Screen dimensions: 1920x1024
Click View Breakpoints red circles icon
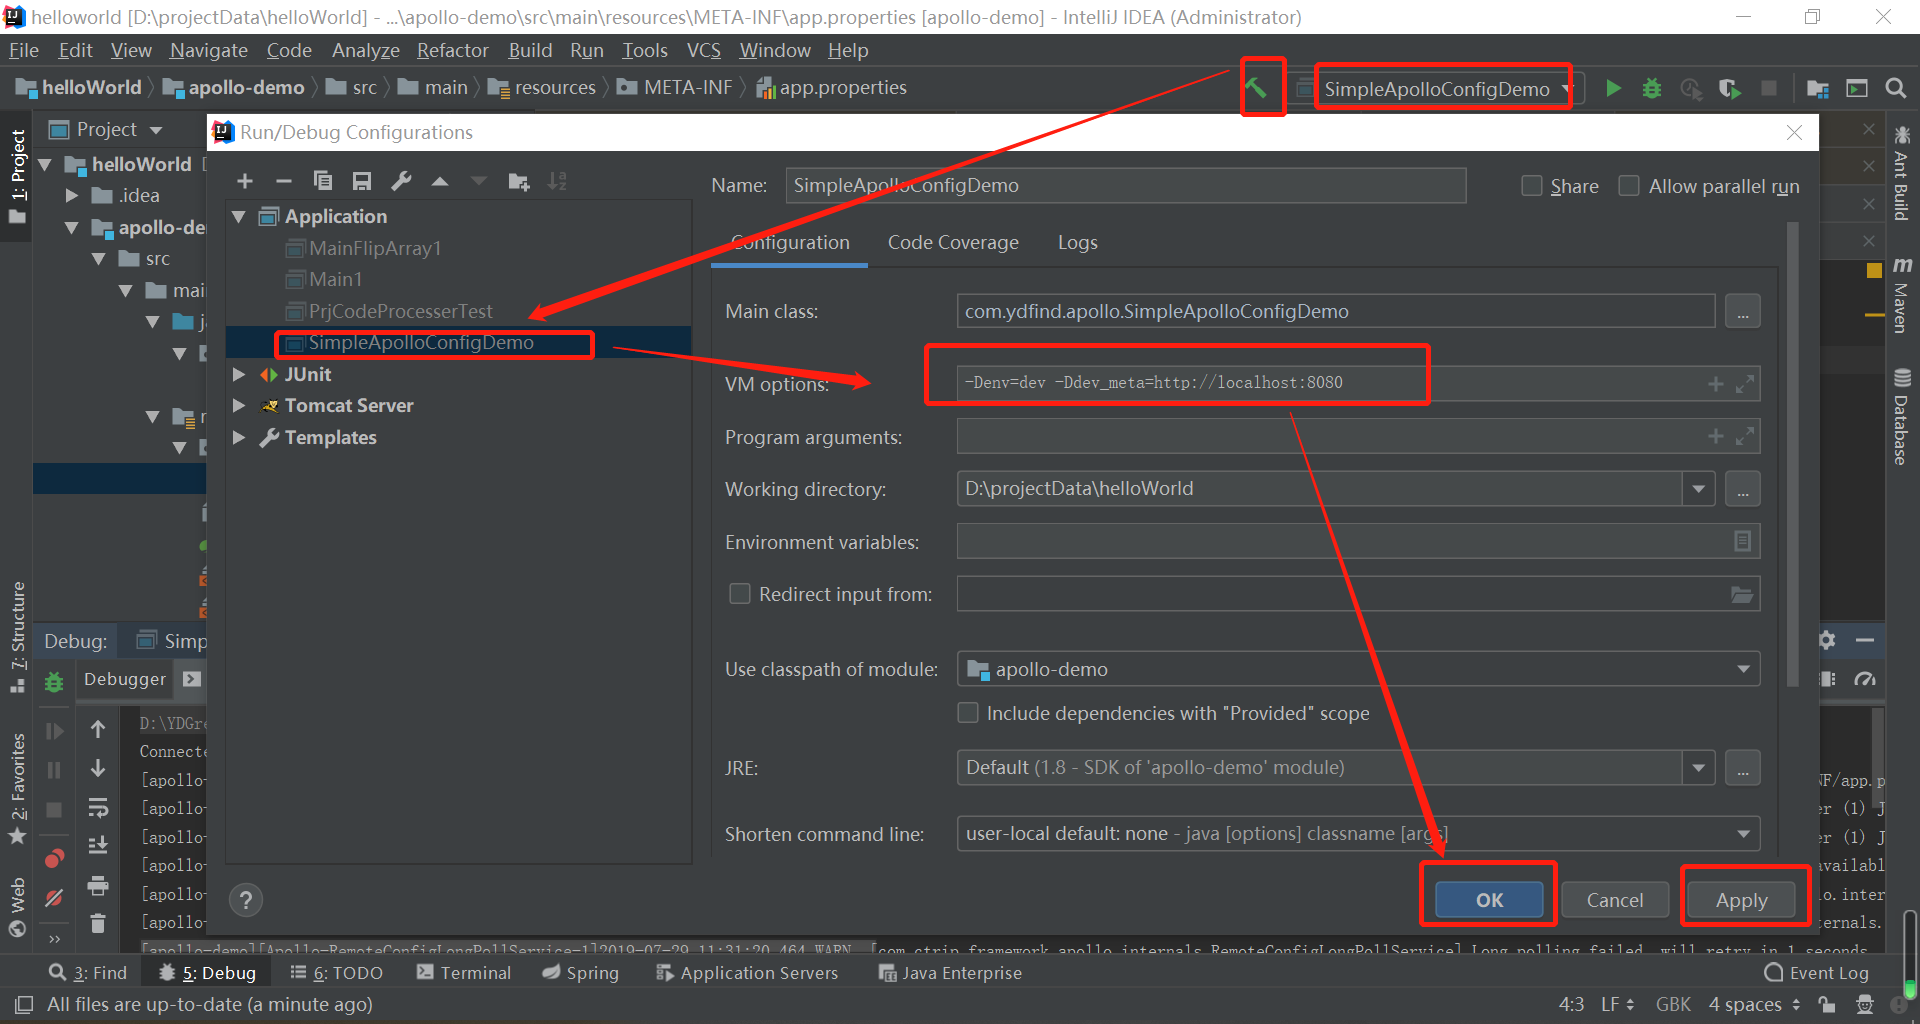[54, 859]
